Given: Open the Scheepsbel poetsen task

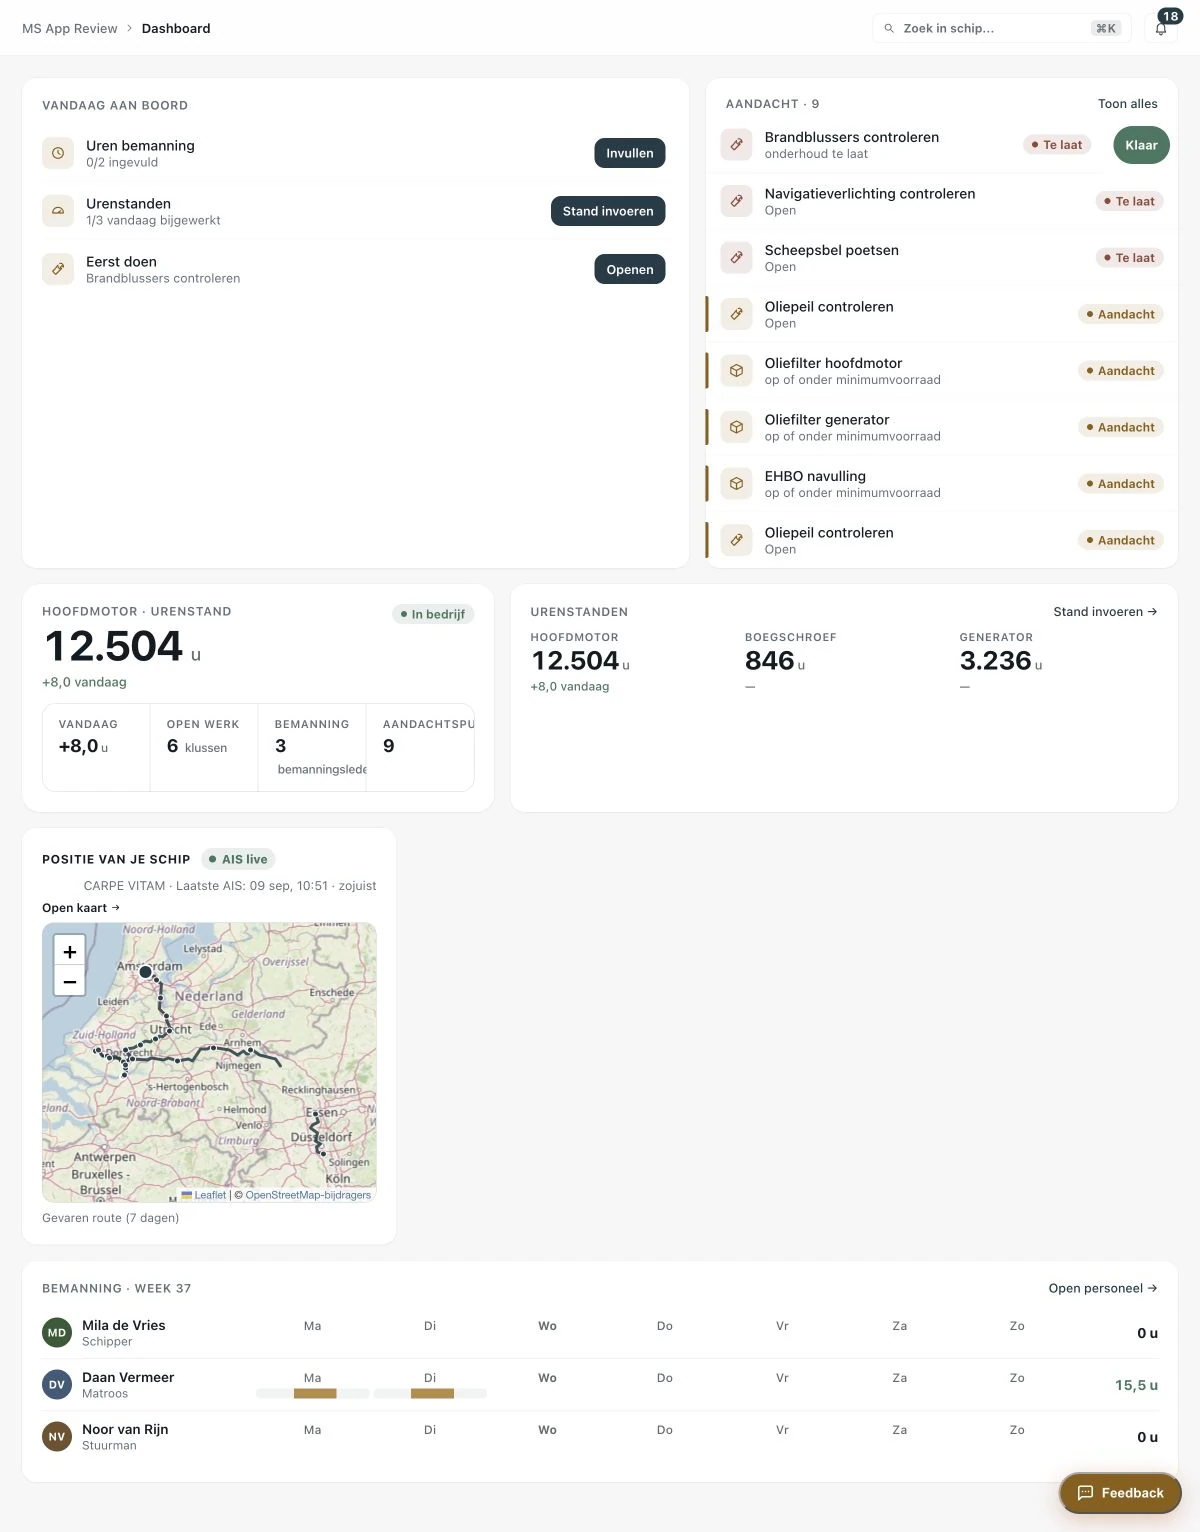Looking at the screenshot, I should tap(942, 258).
